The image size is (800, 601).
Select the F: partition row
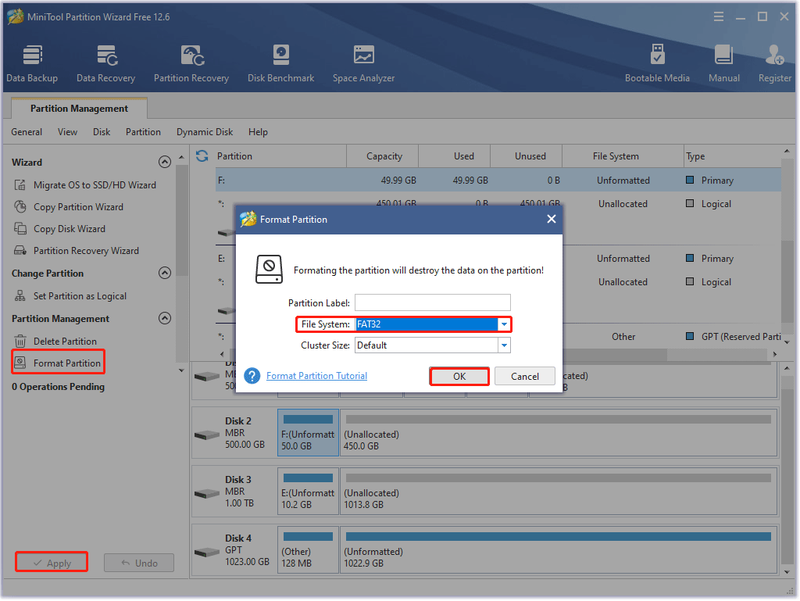(x=498, y=180)
